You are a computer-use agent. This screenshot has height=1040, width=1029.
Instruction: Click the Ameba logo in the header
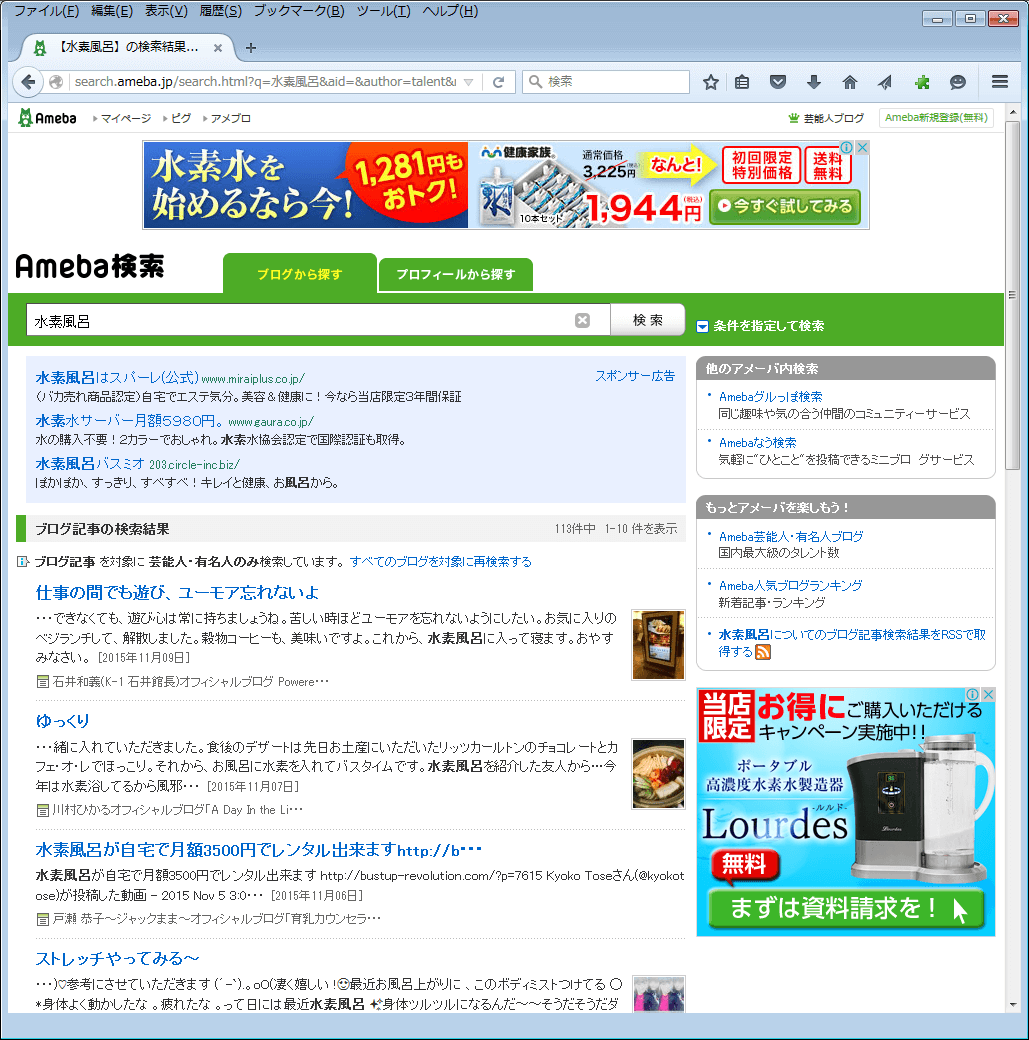[47, 118]
